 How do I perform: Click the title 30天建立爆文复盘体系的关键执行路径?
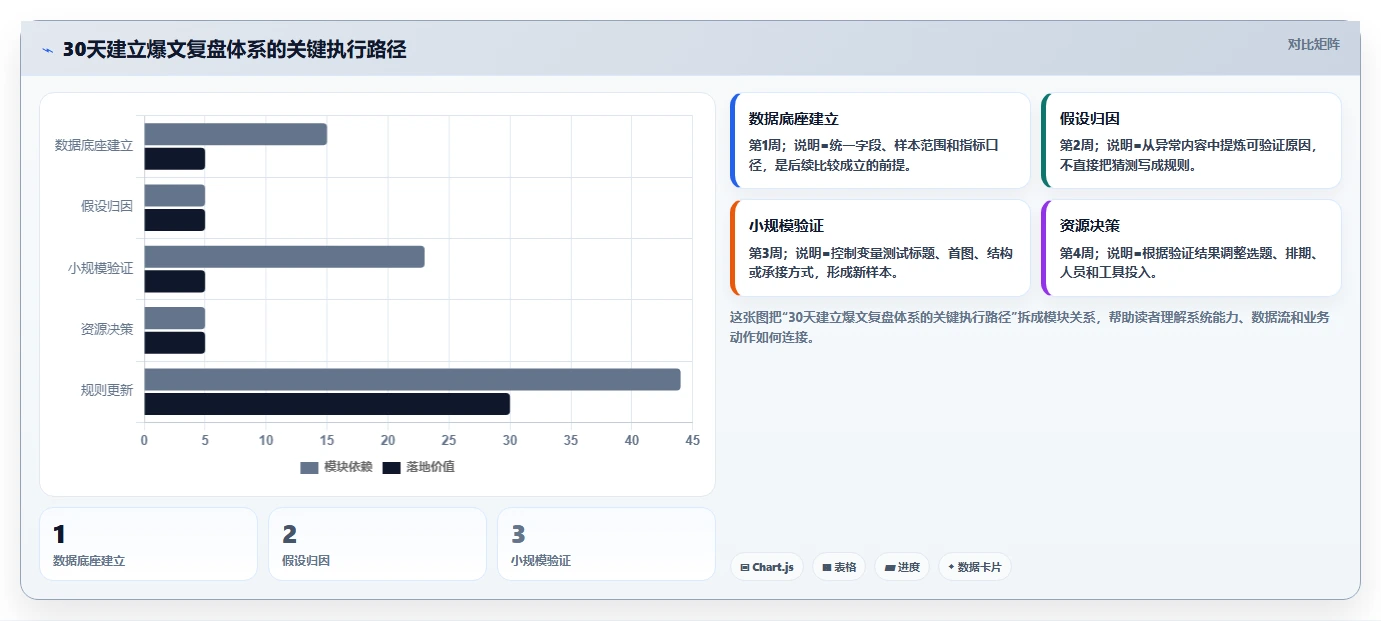pos(235,50)
